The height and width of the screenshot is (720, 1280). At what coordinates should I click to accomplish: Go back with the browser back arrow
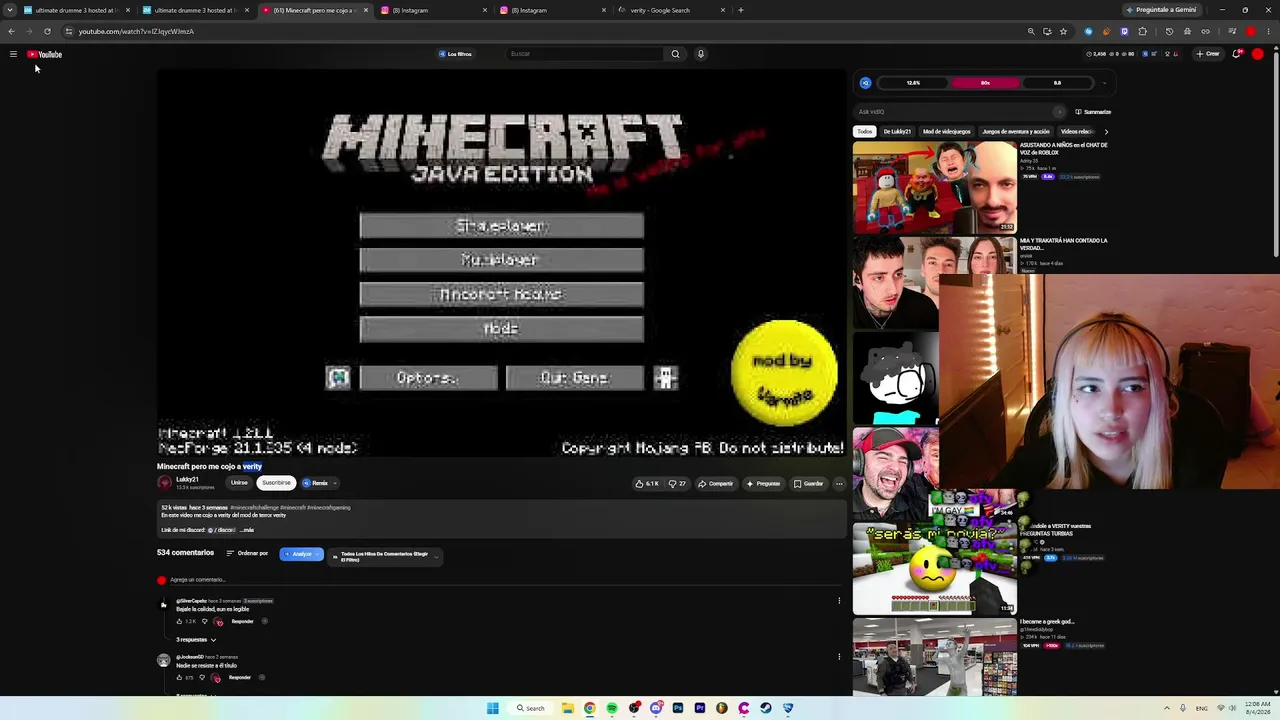[x=11, y=31]
